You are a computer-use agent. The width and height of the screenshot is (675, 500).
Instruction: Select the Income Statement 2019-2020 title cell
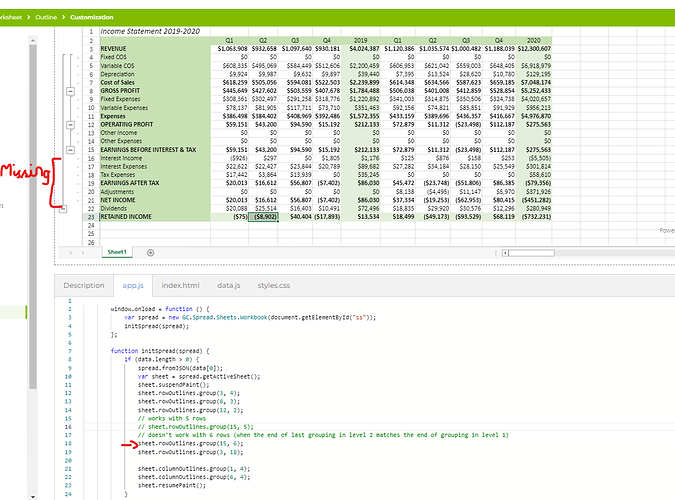point(150,32)
